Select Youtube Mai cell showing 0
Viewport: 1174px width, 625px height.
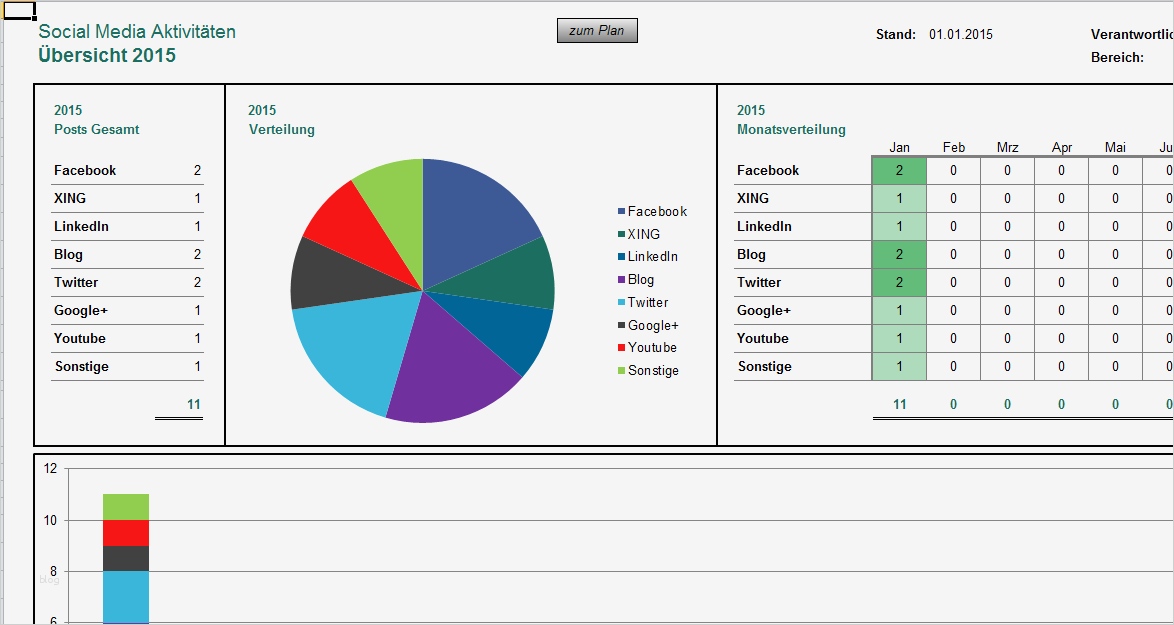[1115, 338]
